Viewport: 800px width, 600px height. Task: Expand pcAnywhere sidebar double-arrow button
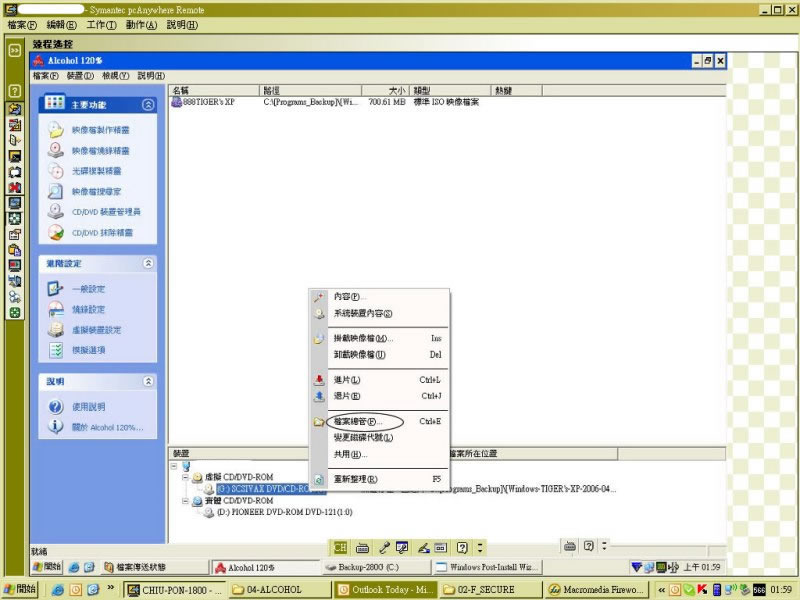pyautogui.click(x=15, y=50)
